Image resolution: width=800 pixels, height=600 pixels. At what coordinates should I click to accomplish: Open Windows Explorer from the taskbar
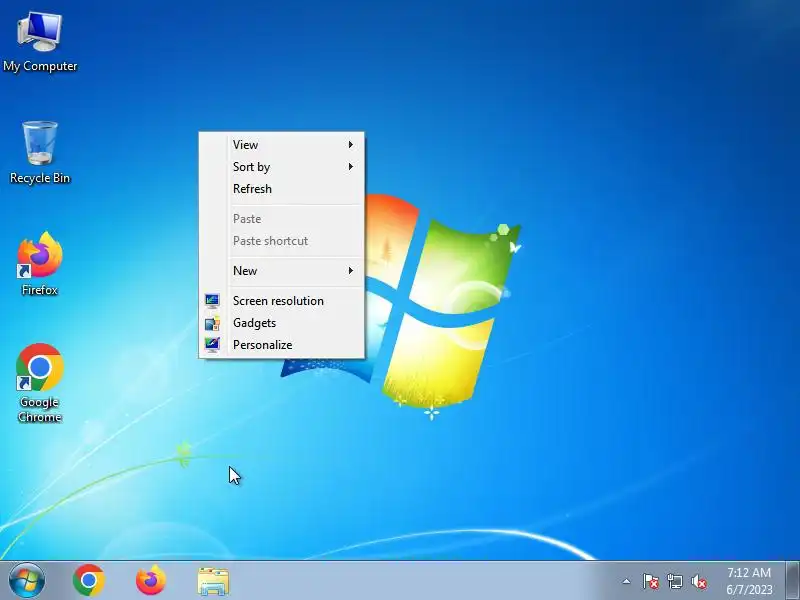click(213, 581)
